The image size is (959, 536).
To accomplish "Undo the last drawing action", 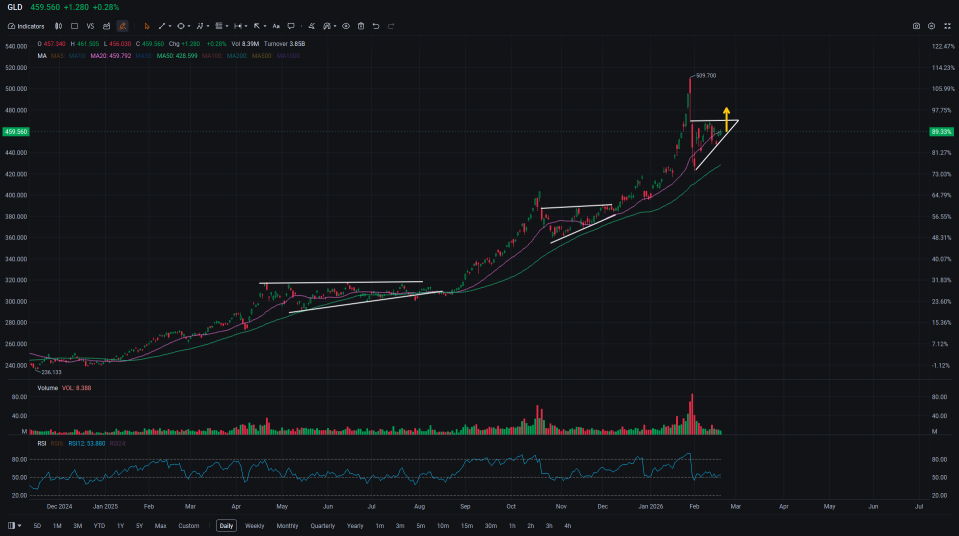I will coord(376,26).
